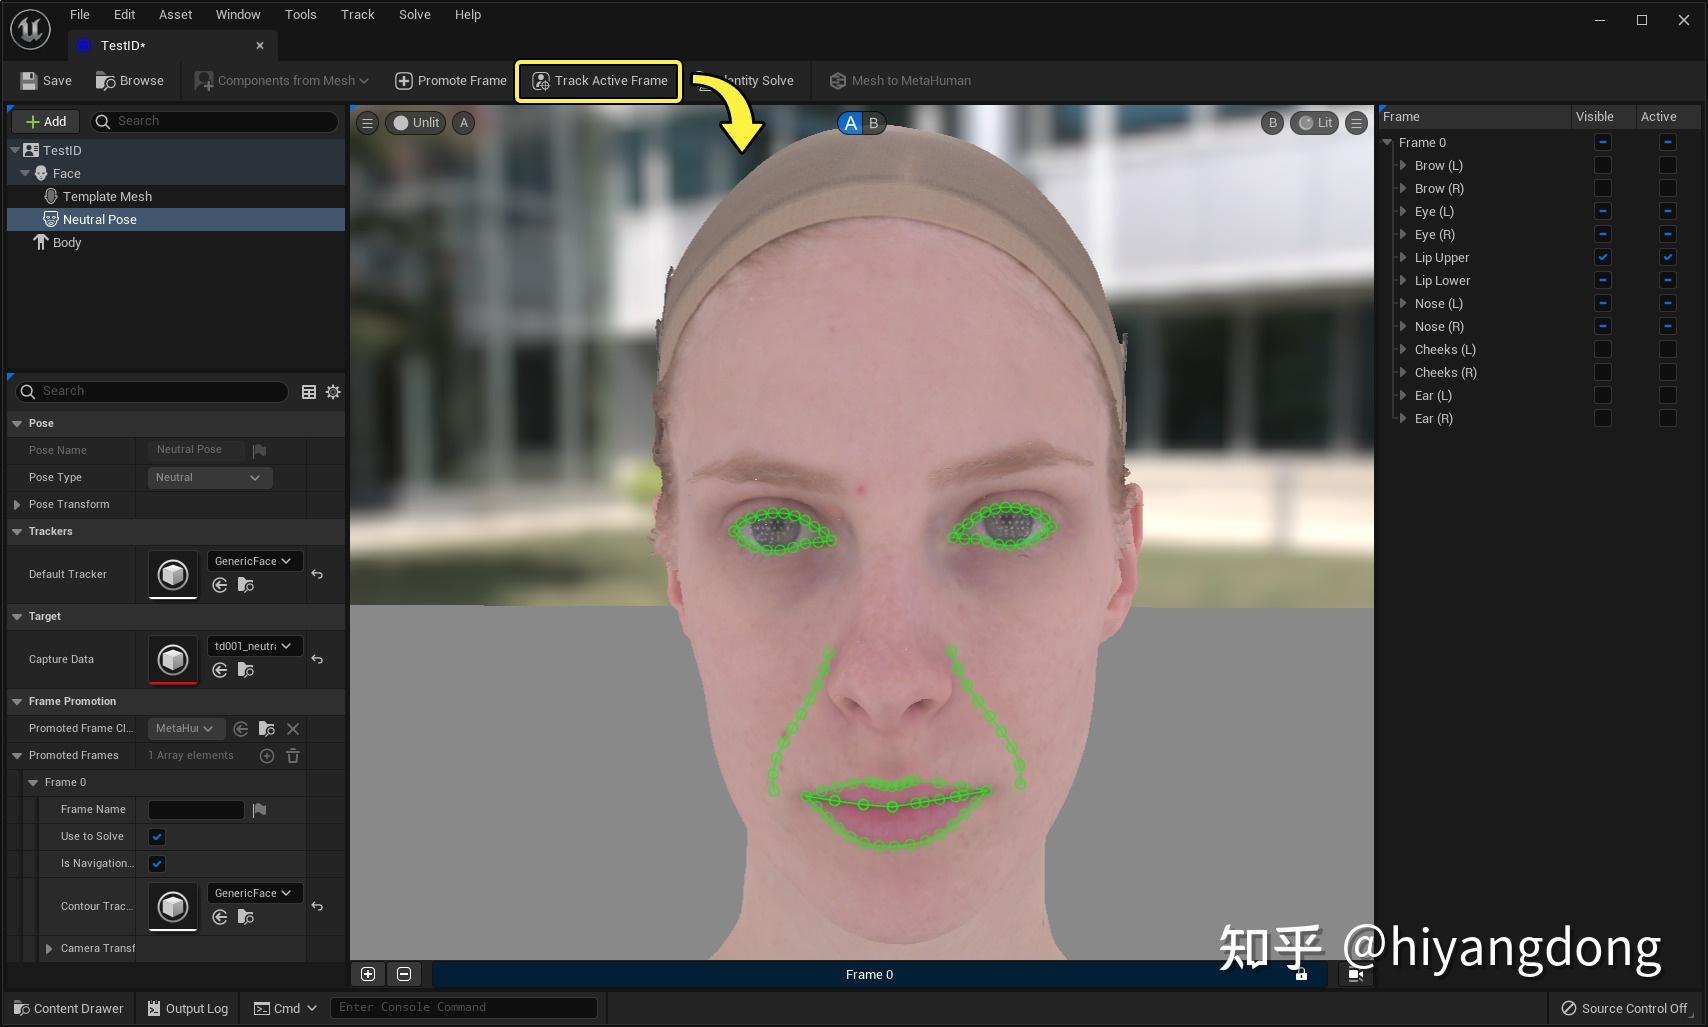Open details property matrix grid icon
1708x1027 pixels.
coord(309,392)
